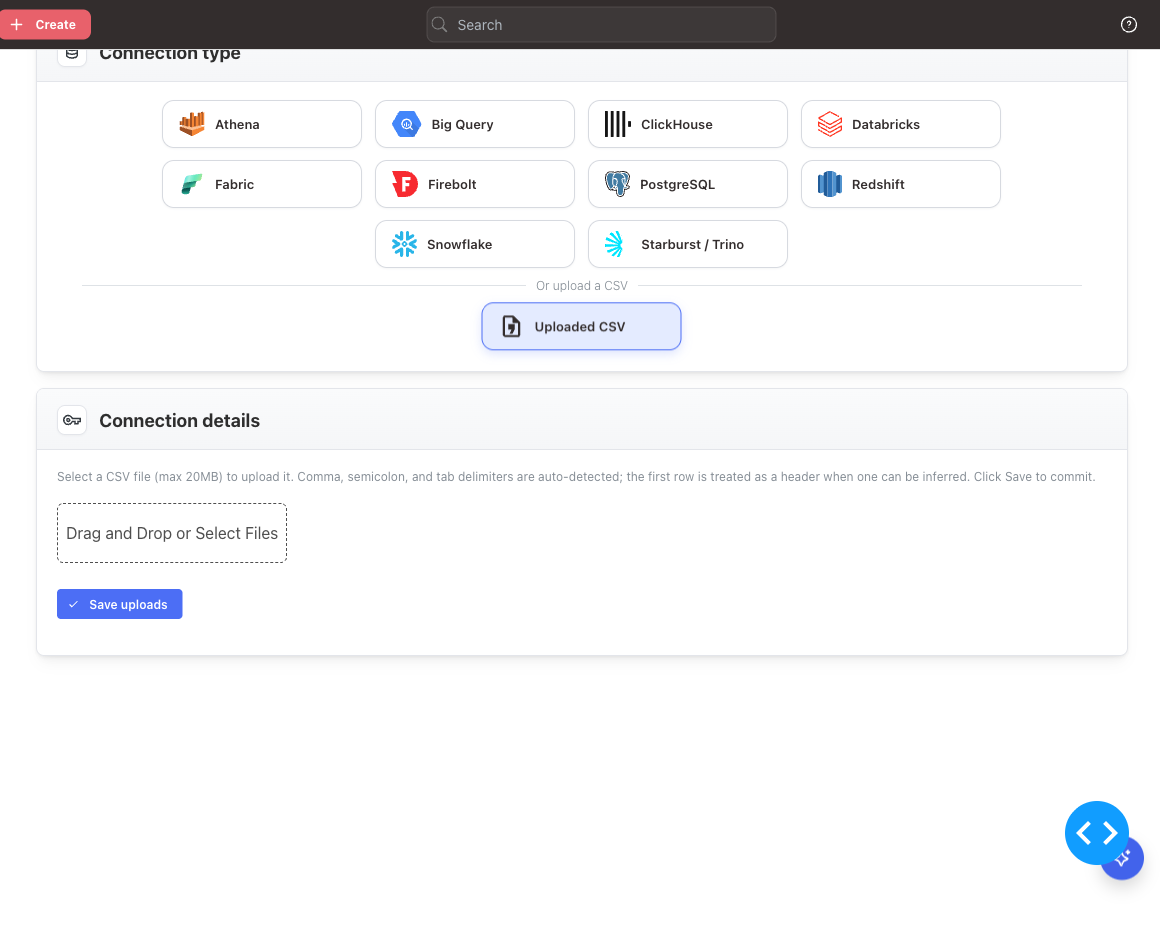Choose Snowflake connection type
This screenshot has width=1160, height=928.
tap(475, 244)
